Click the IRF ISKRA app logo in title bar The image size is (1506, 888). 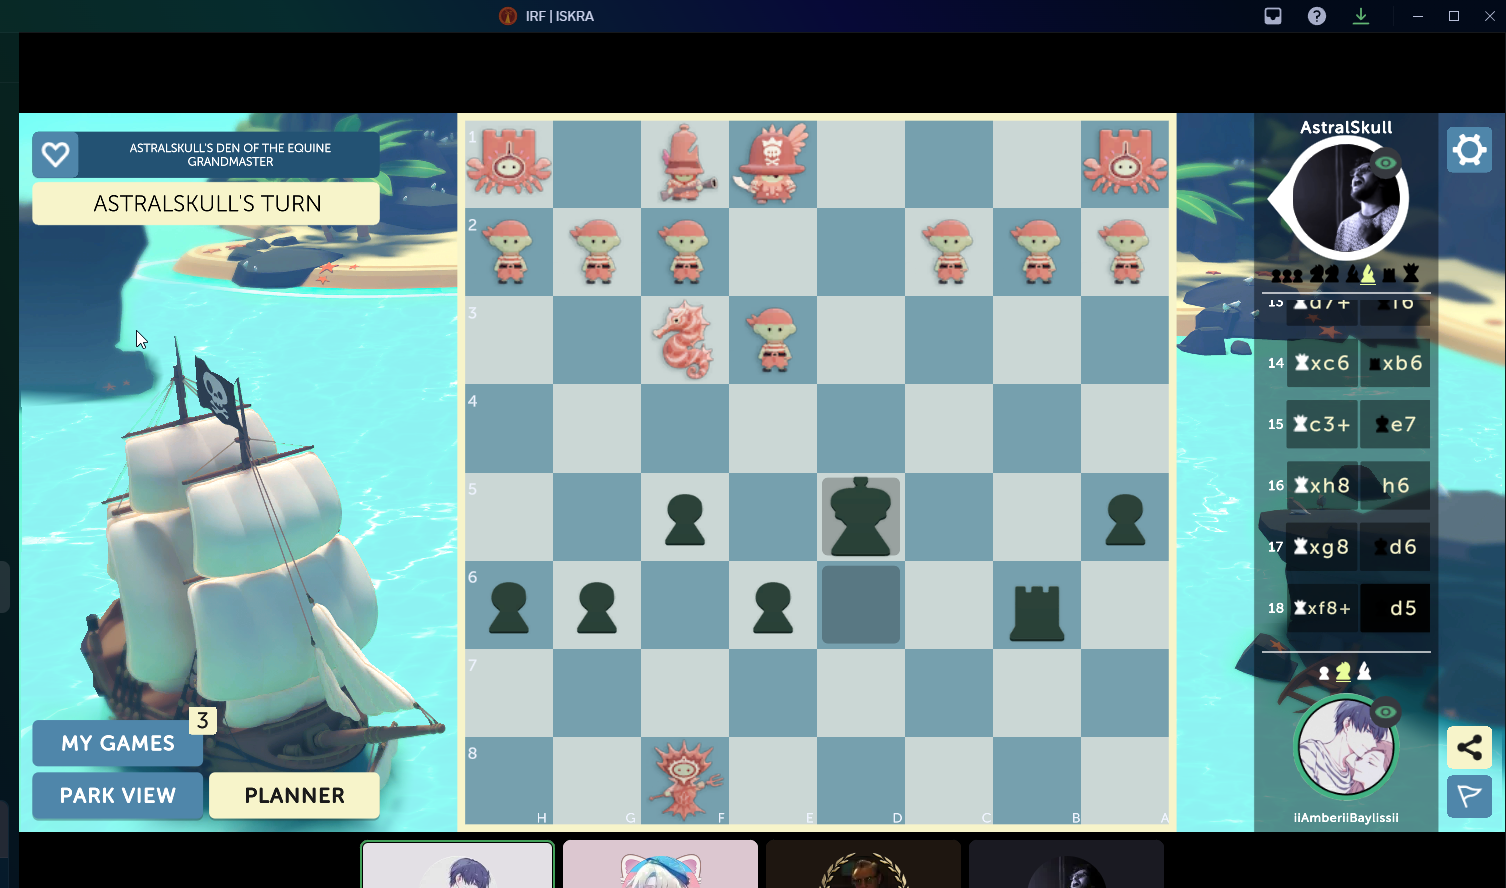tap(508, 16)
